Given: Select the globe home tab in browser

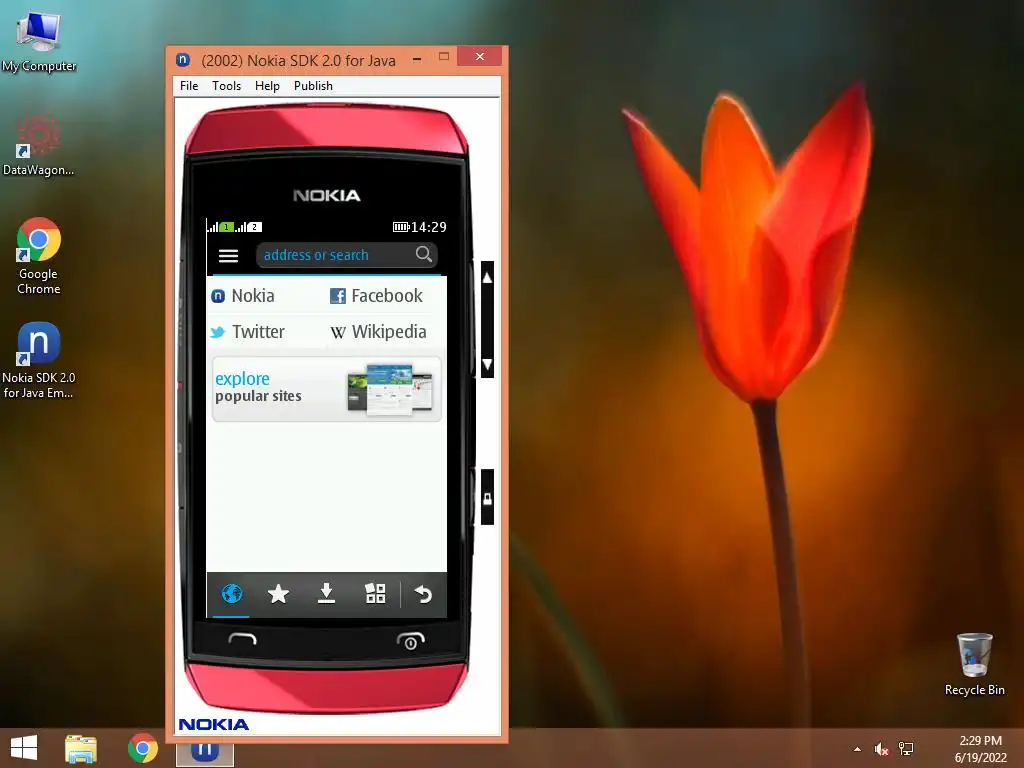Looking at the screenshot, I should click(231, 594).
